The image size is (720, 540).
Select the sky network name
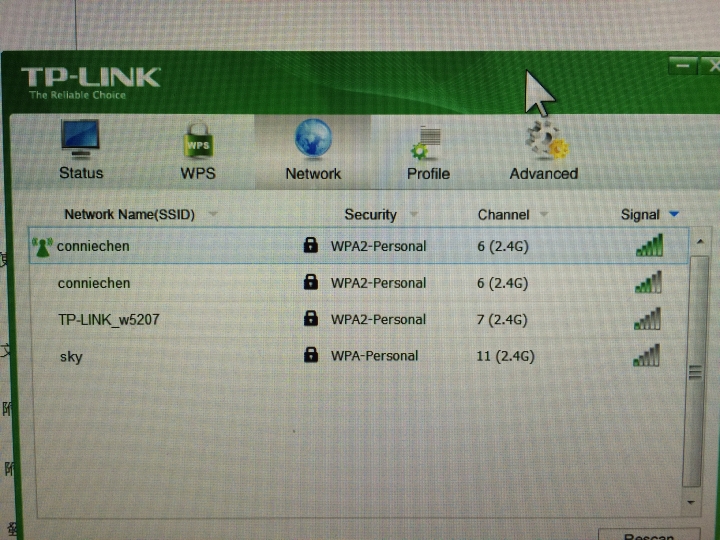click(71, 357)
